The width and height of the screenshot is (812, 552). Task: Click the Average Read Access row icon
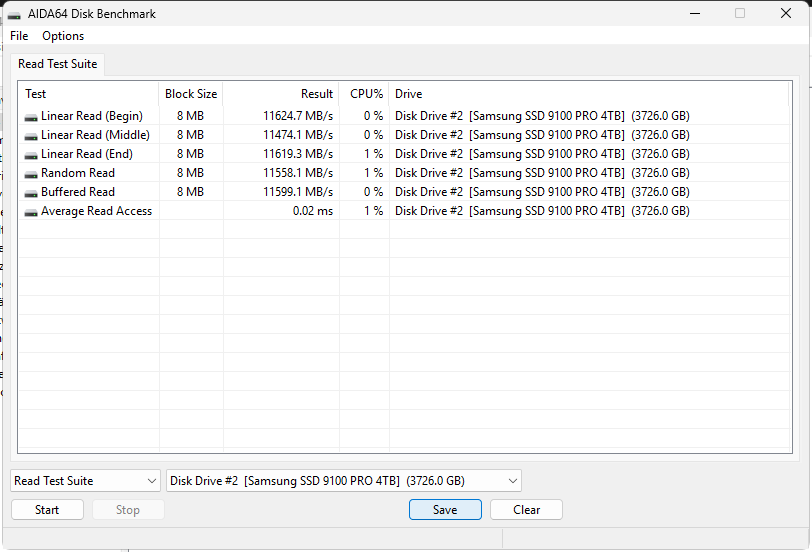point(31,211)
